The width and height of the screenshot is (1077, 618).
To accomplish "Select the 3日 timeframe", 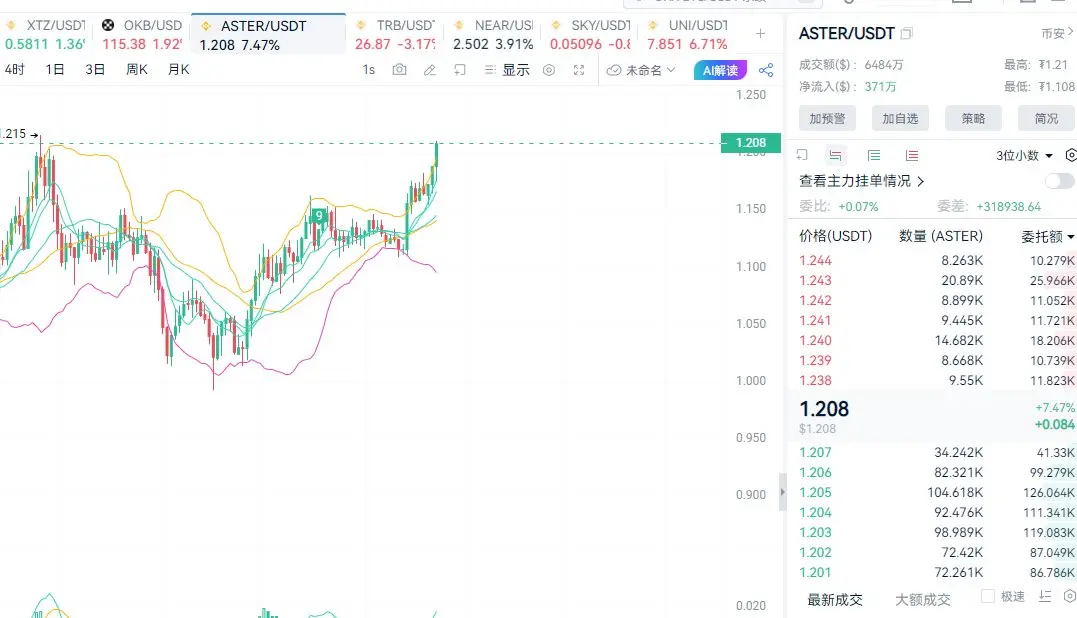I will (x=95, y=69).
